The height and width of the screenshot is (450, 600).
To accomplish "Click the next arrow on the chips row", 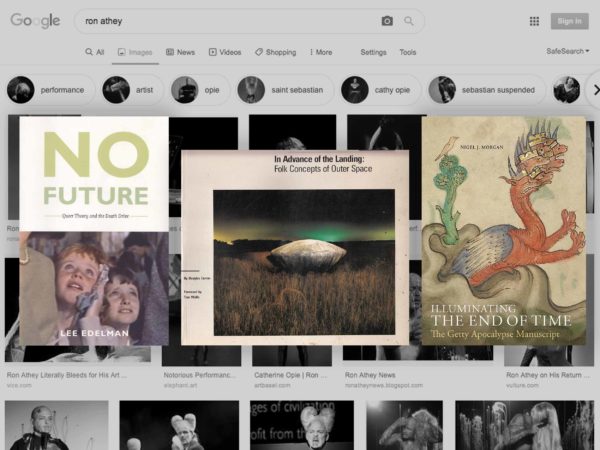I will 595,90.
